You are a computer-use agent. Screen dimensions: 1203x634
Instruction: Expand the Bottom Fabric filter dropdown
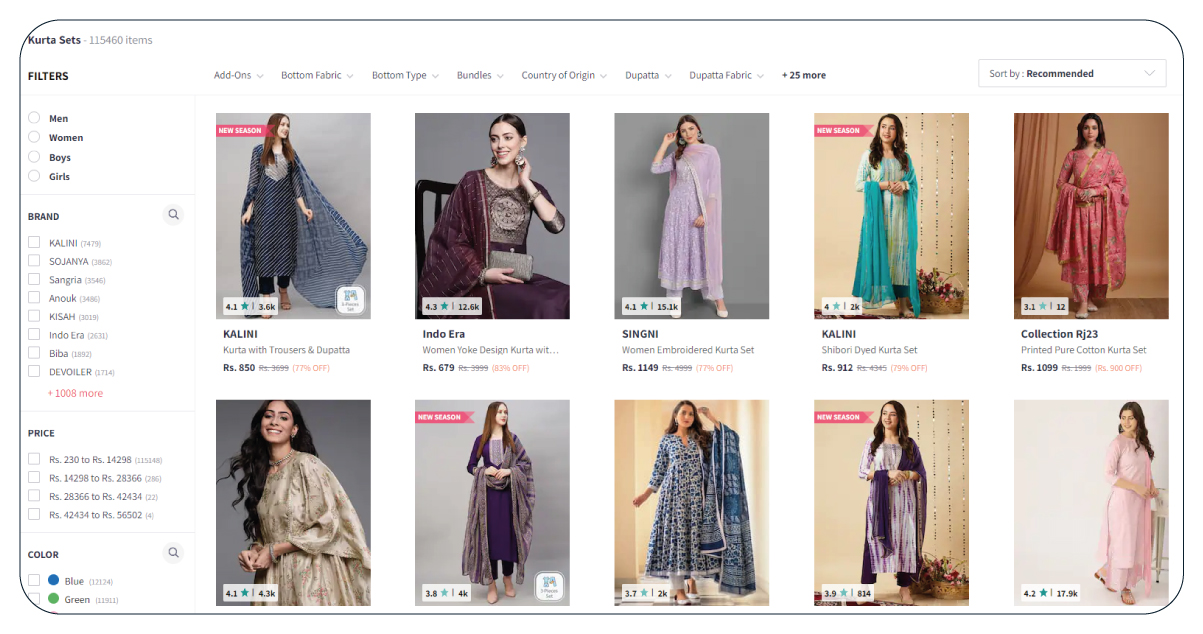(317, 75)
